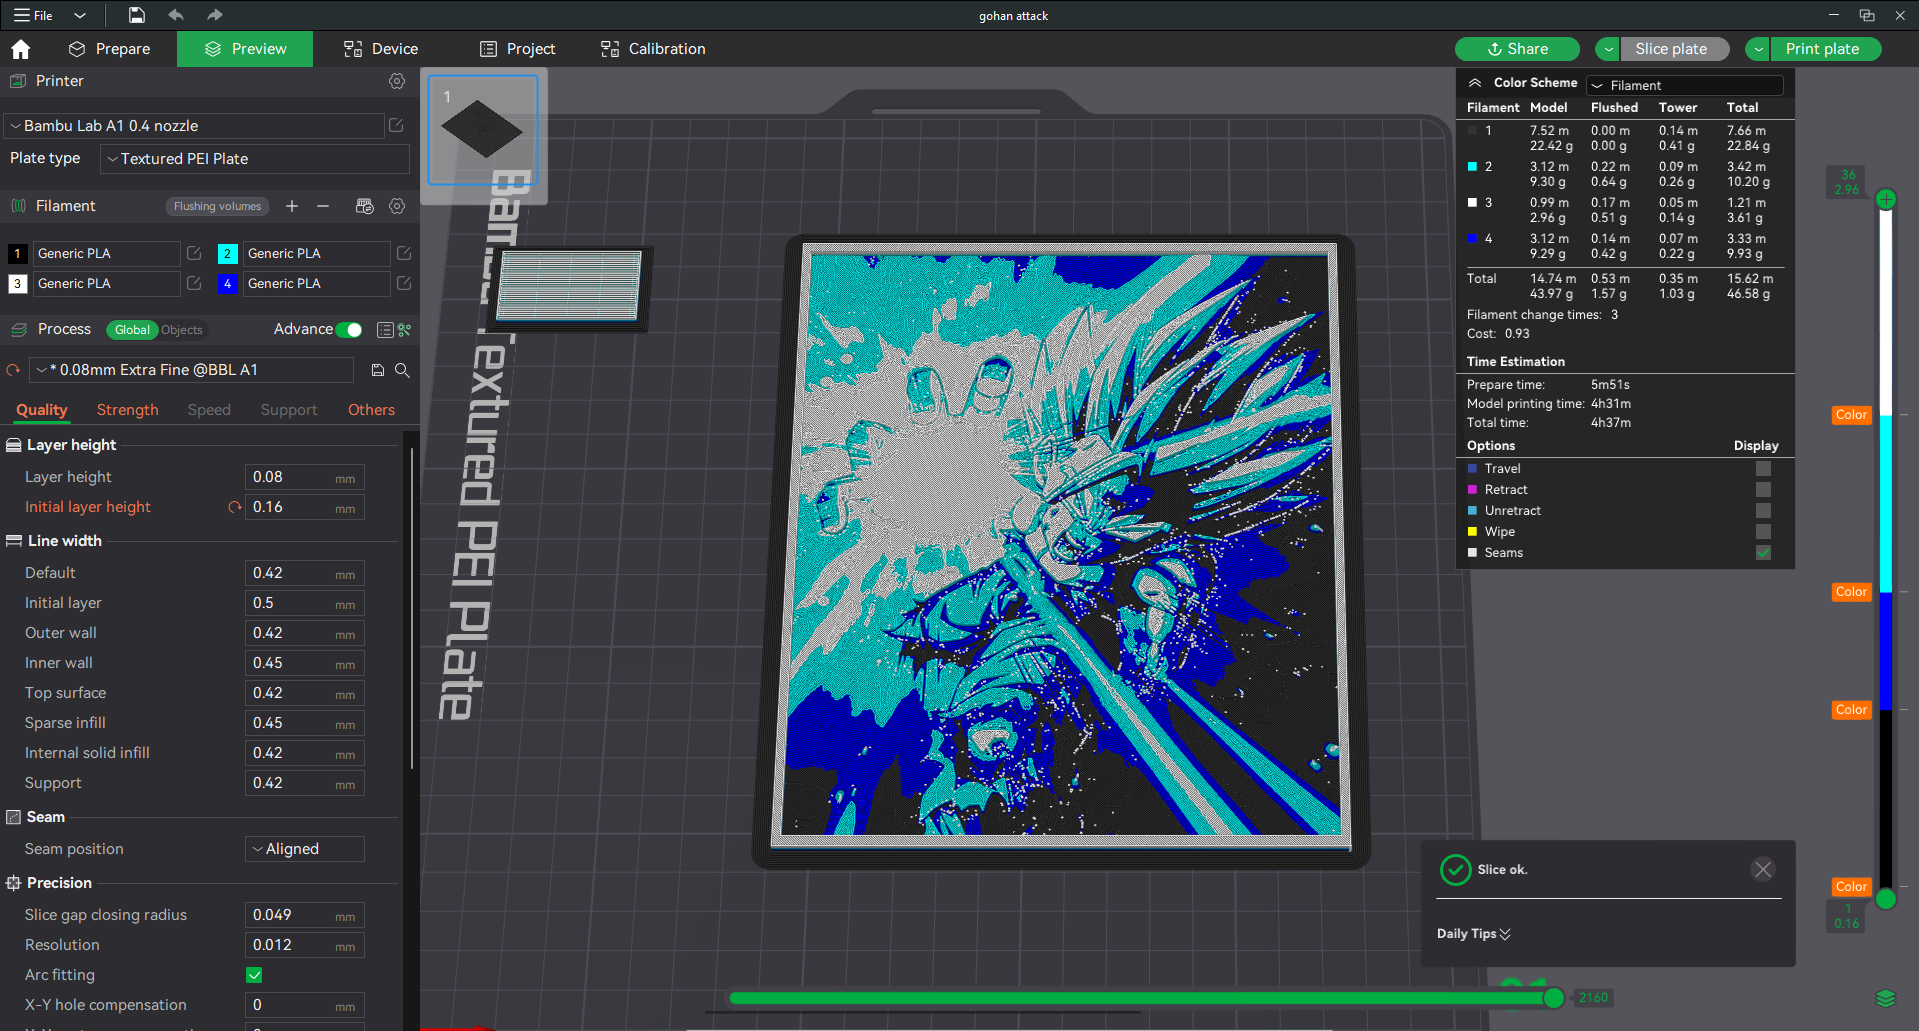Click the home icon
The width and height of the screenshot is (1919, 1031).
[x=21, y=49]
